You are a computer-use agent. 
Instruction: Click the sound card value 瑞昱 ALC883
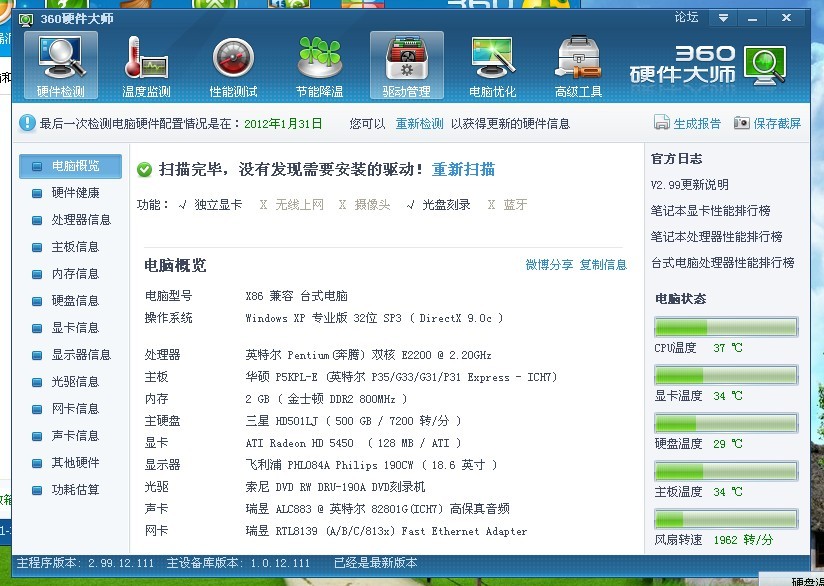(377, 509)
